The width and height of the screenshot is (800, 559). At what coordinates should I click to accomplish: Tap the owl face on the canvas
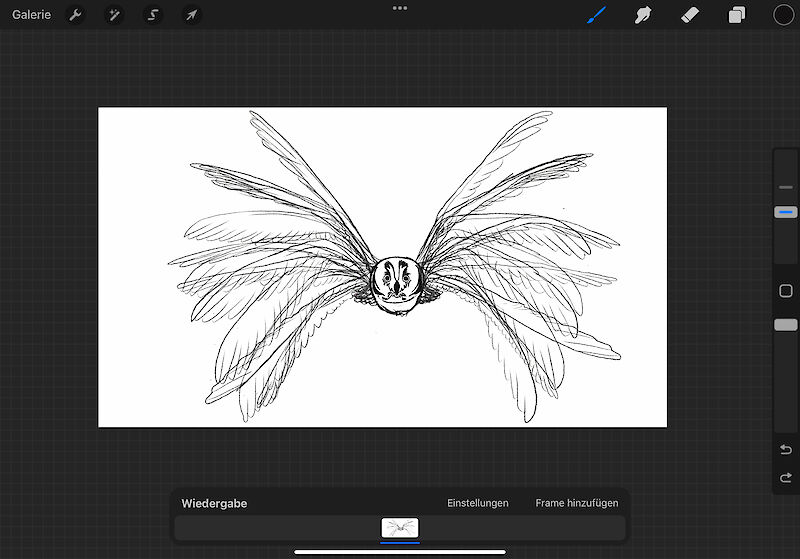pyautogui.click(x=397, y=285)
